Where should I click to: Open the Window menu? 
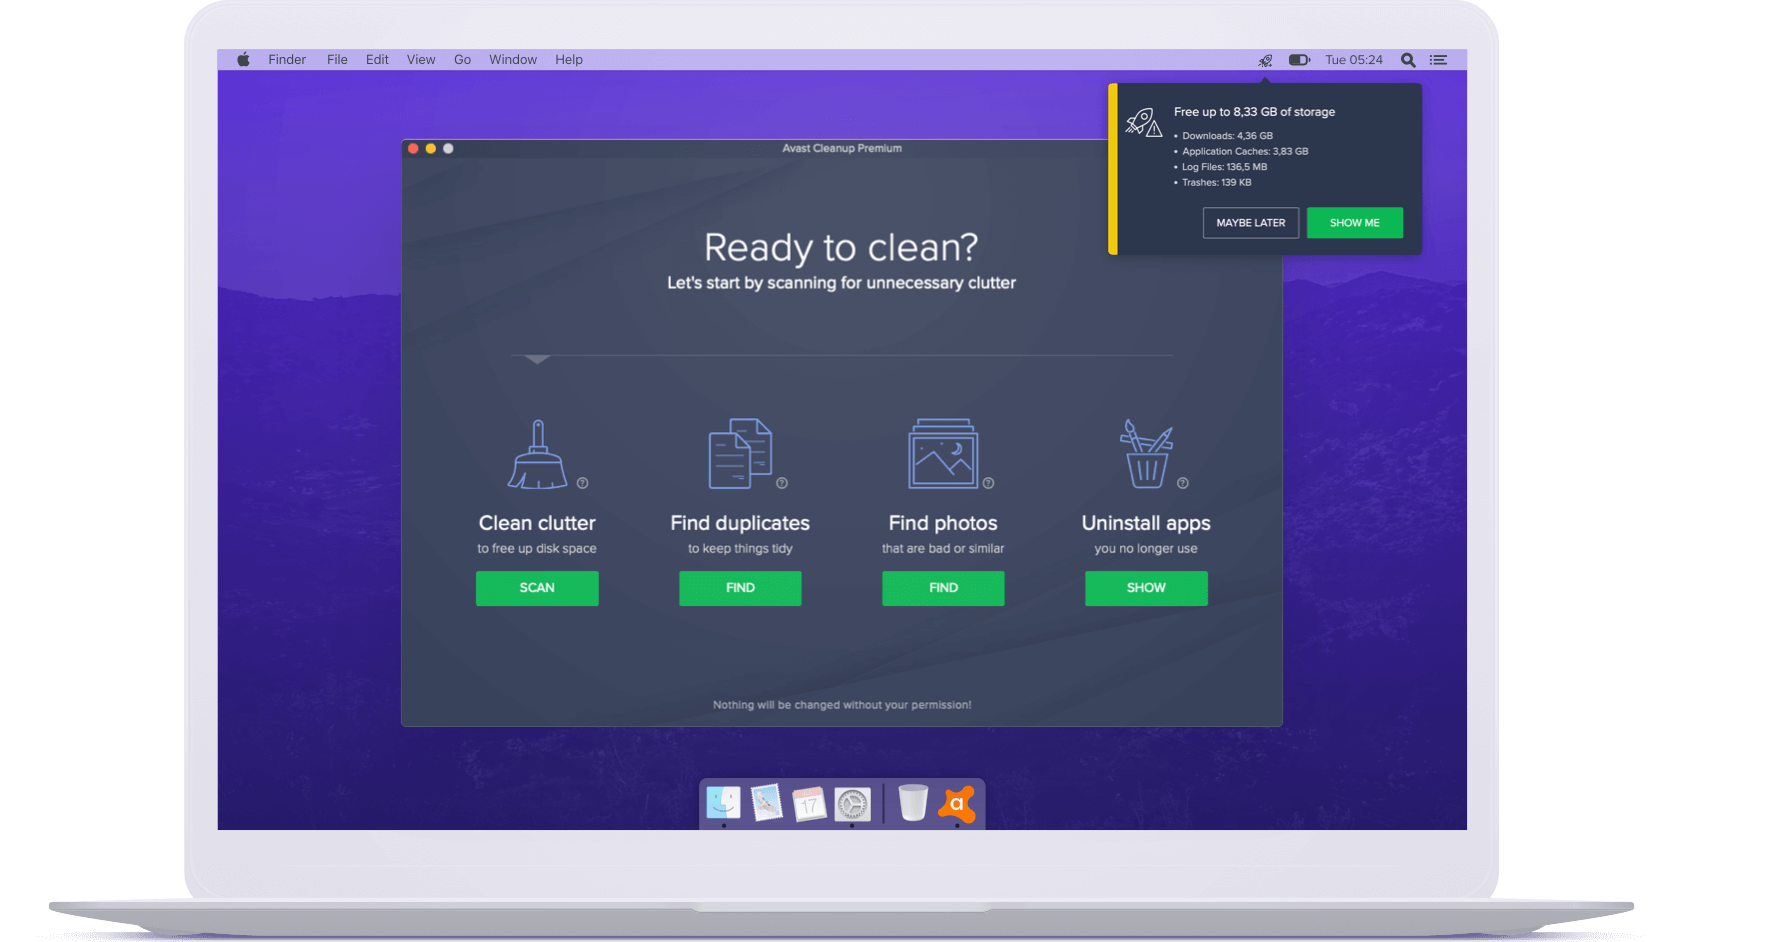coord(513,60)
